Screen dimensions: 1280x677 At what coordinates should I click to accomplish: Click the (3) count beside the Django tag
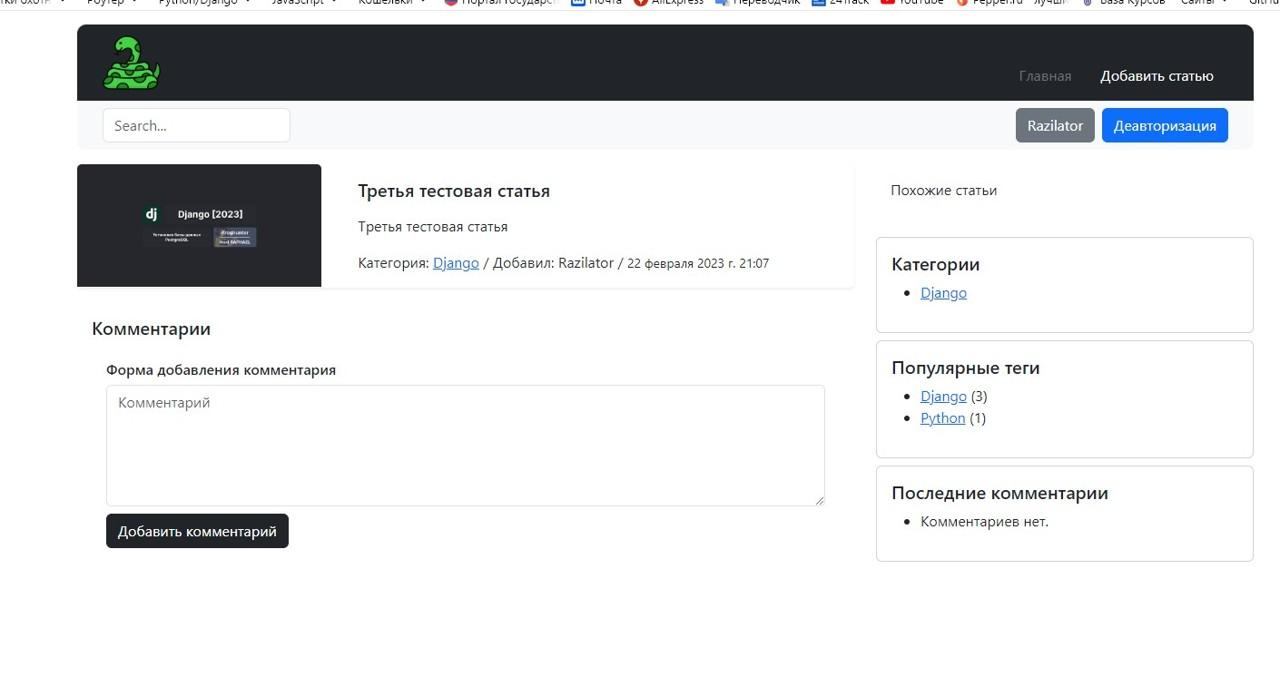pyautogui.click(x=979, y=397)
